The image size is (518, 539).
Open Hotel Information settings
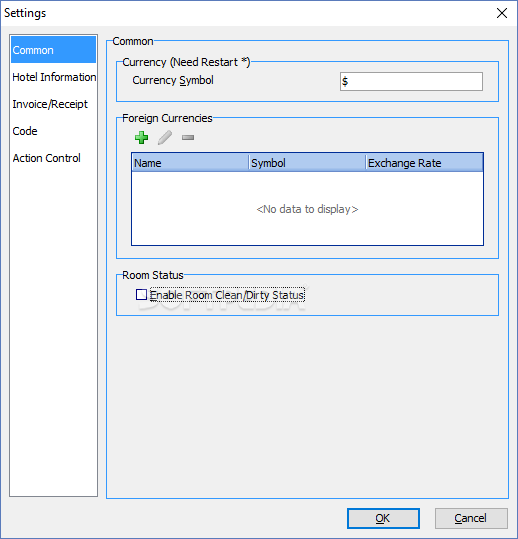pos(53,77)
